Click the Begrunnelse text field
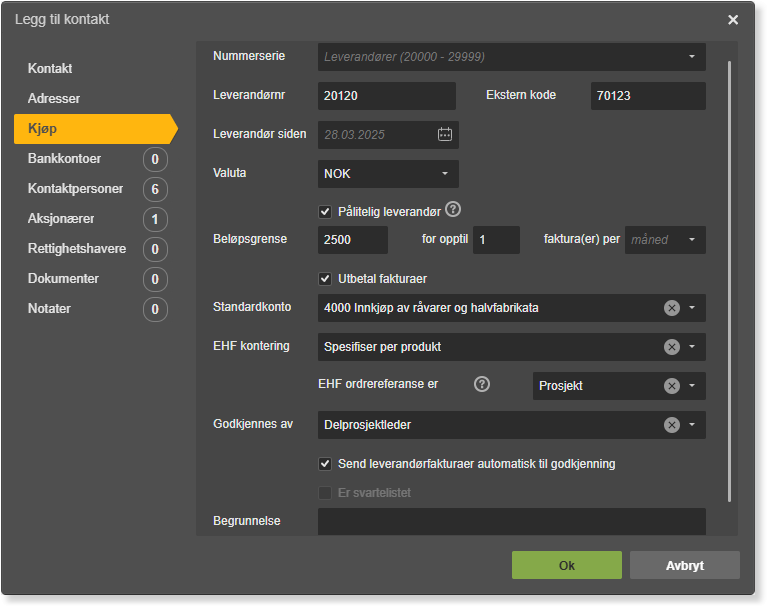This screenshot has width=768, height=608. point(512,522)
